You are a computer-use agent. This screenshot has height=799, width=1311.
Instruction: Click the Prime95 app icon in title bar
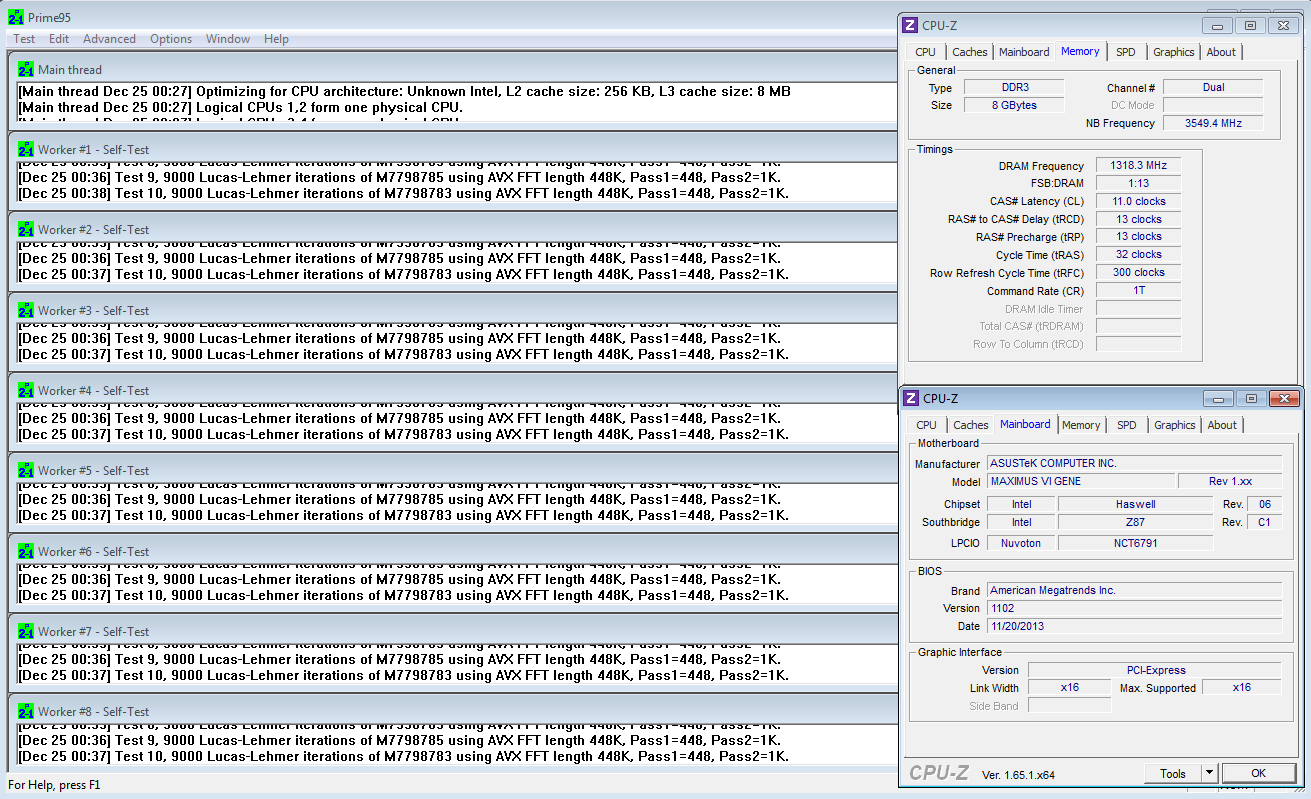(x=15, y=17)
